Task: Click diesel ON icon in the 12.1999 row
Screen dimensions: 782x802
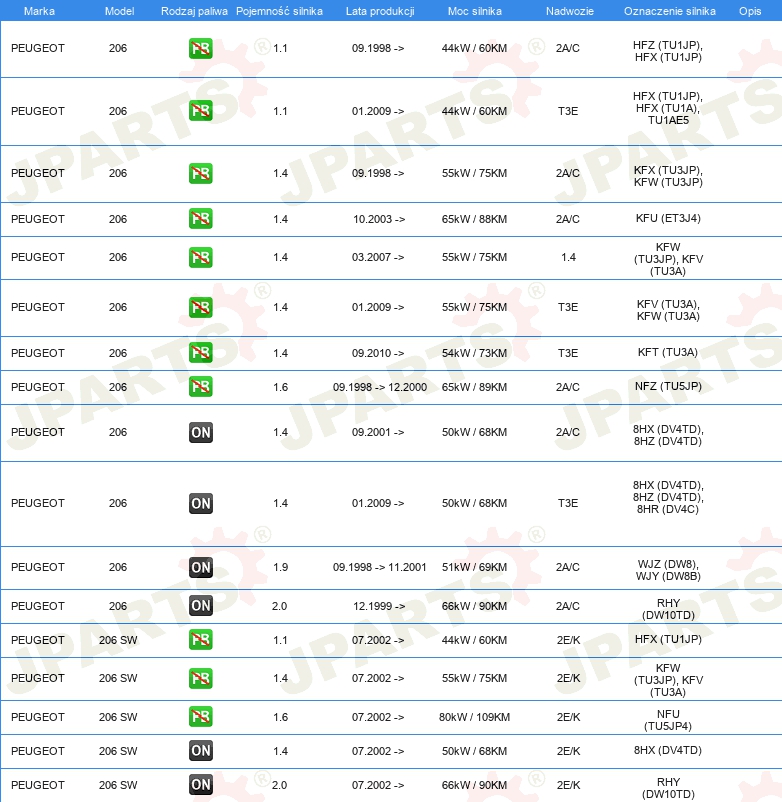Action: pyautogui.click(x=200, y=606)
